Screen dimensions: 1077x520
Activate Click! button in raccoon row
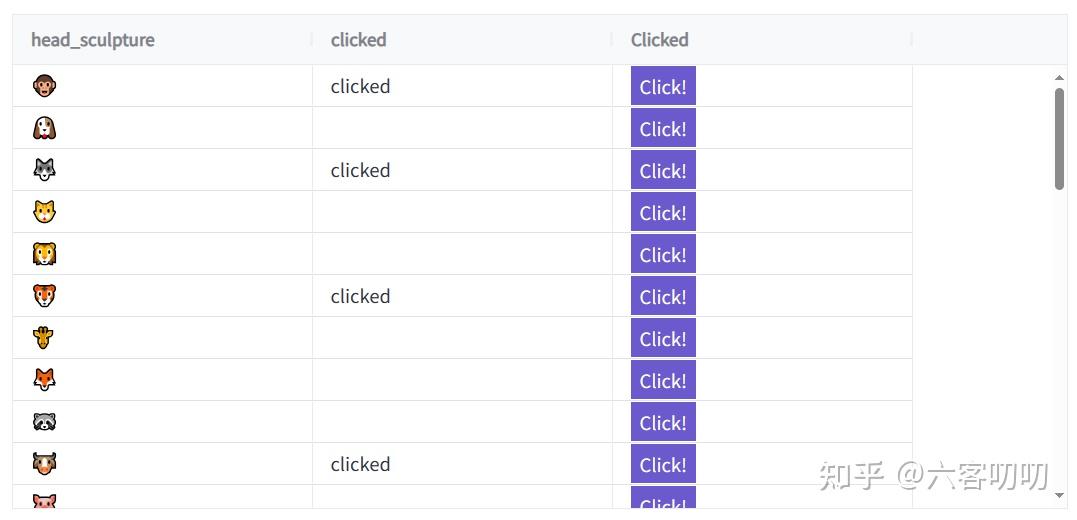[x=663, y=422]
